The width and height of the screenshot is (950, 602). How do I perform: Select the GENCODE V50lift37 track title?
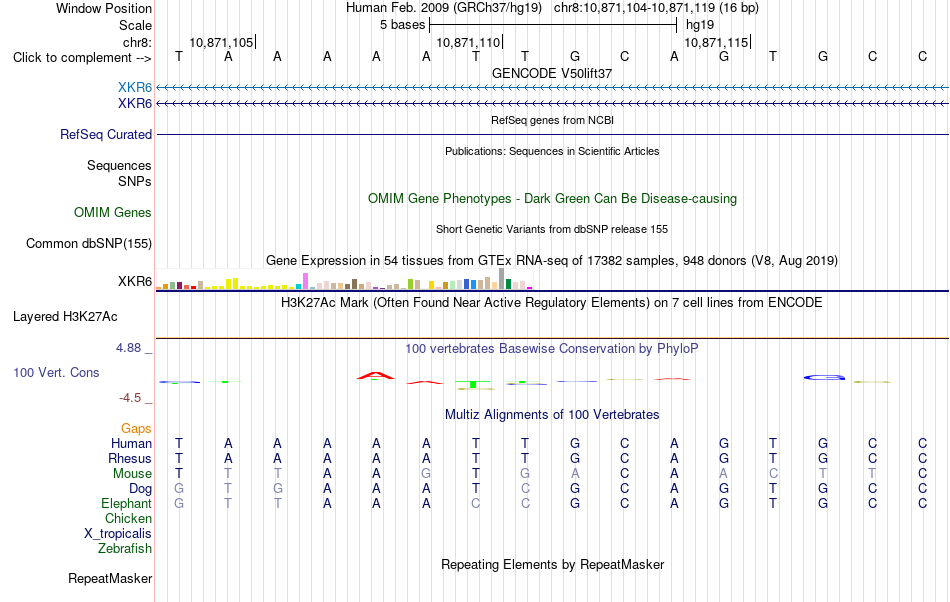tap(552, 73)
